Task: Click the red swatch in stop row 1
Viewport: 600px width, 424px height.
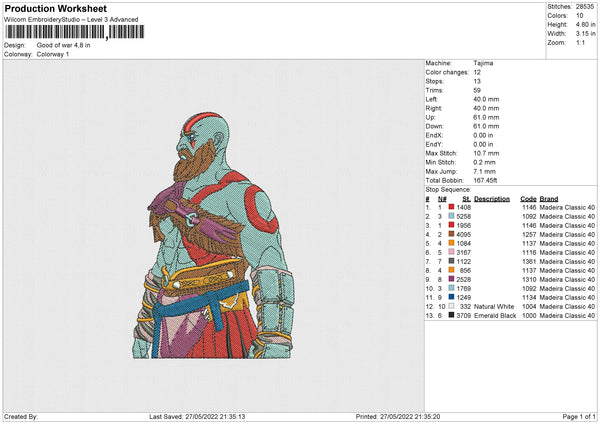Action: coord(452,207)
